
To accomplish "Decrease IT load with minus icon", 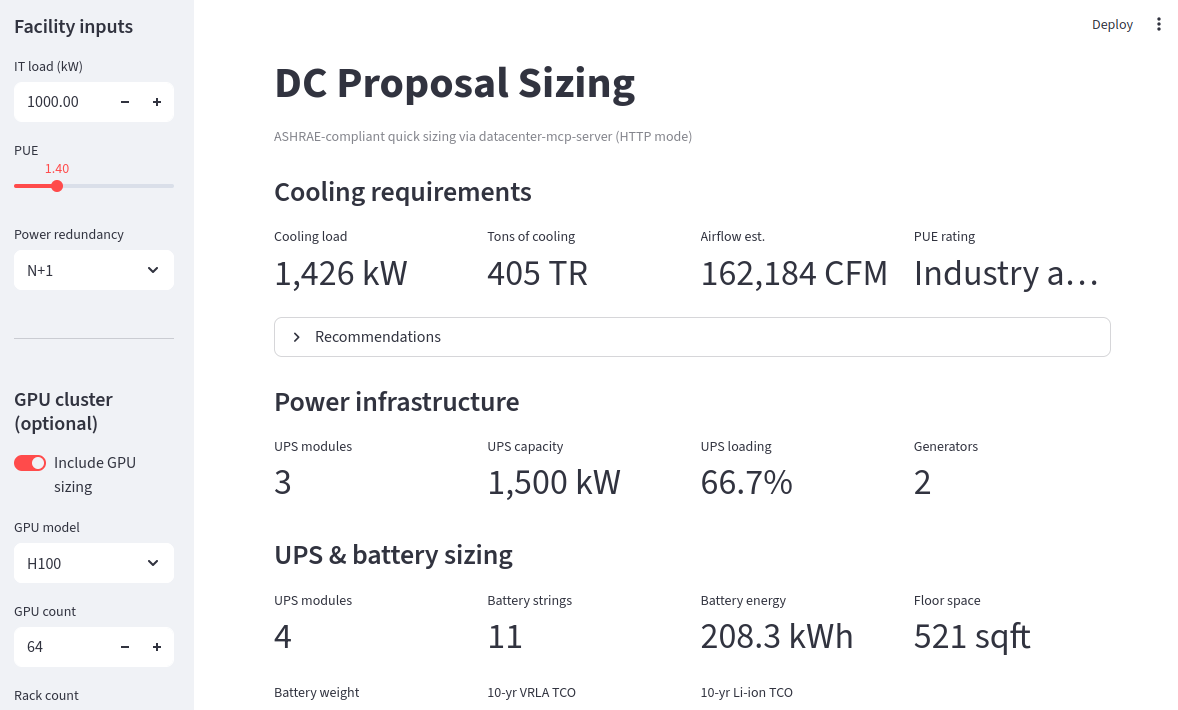I will pos(125,102).
